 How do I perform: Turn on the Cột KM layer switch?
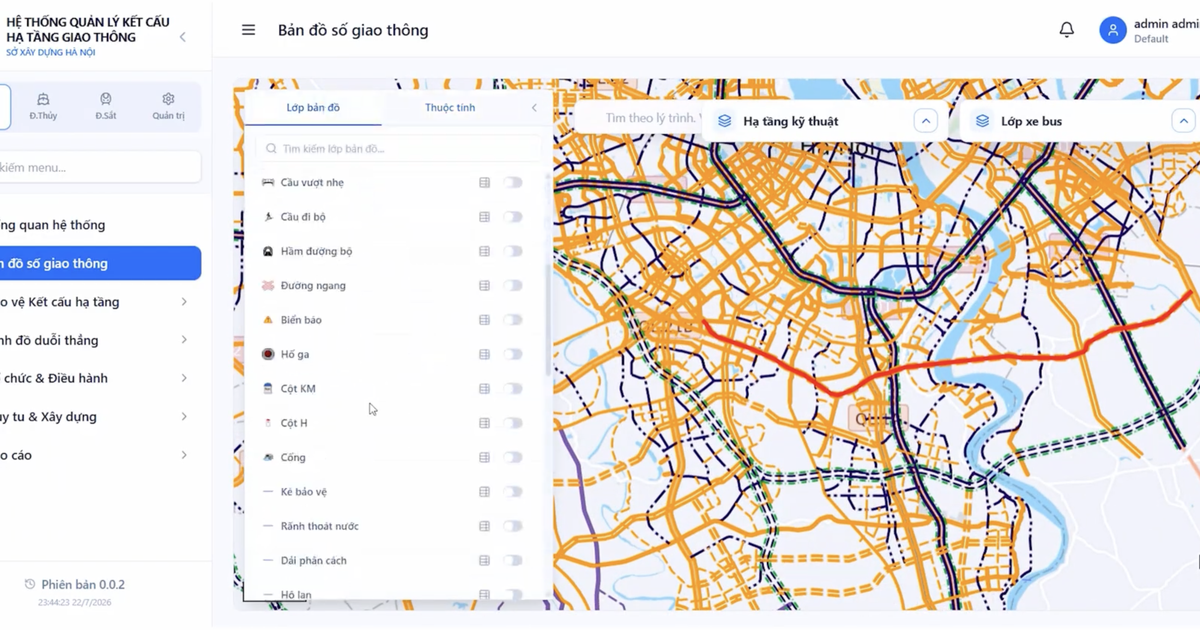pos(513,388)
